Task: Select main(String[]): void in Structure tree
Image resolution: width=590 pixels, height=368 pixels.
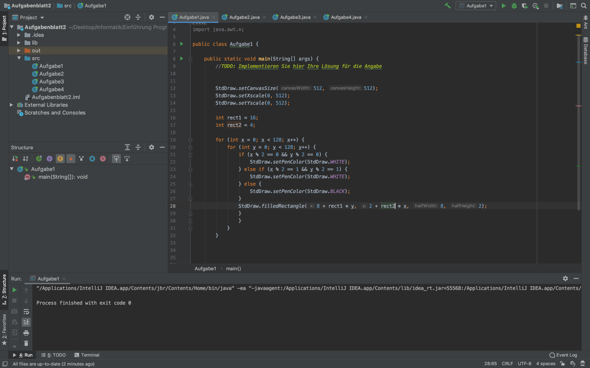Action: 63,177
